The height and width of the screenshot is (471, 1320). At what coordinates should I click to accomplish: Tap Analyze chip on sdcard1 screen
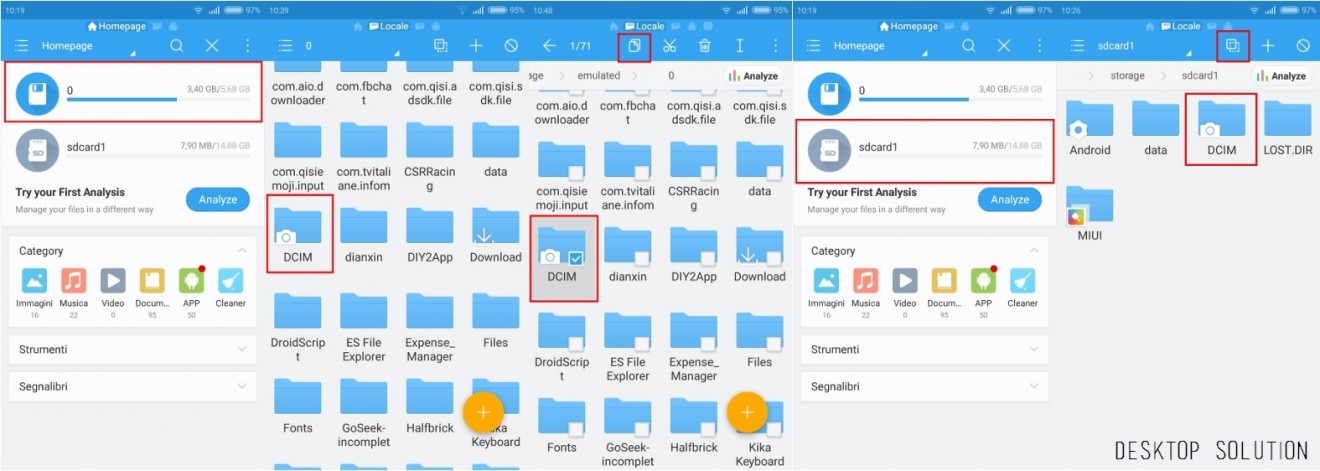(1282, 76)
